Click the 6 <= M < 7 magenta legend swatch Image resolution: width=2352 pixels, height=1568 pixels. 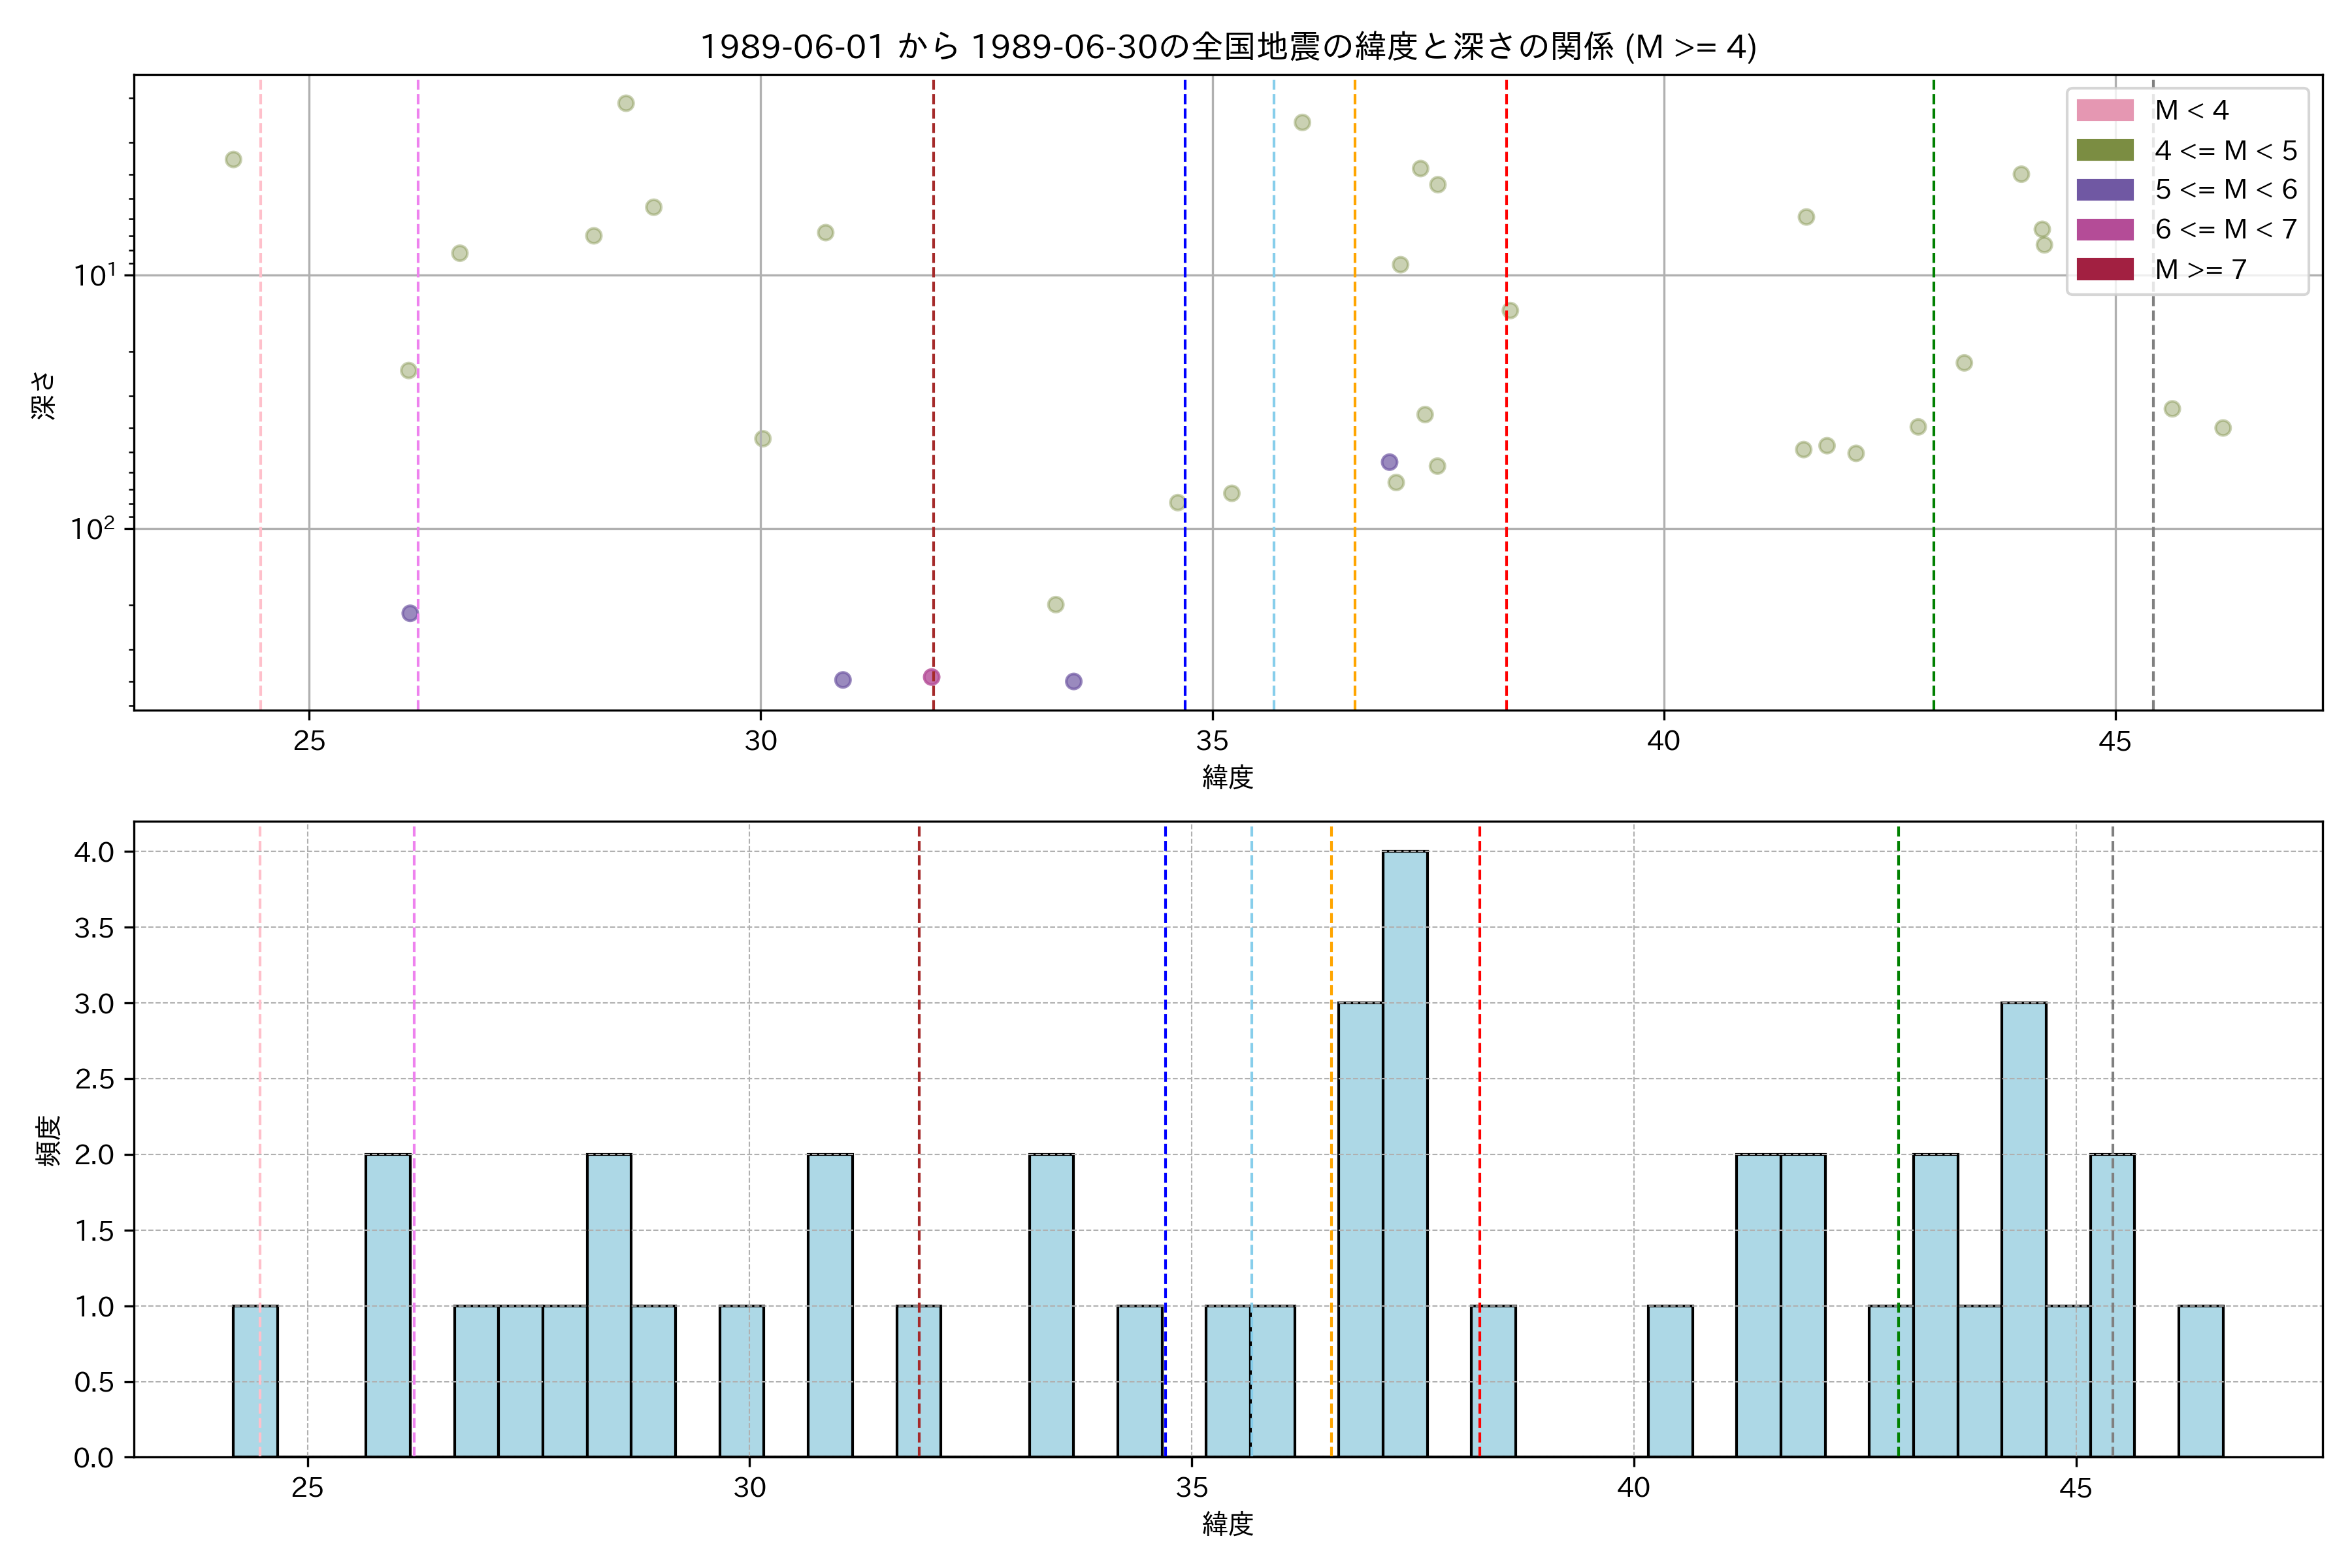[2104, 229]
